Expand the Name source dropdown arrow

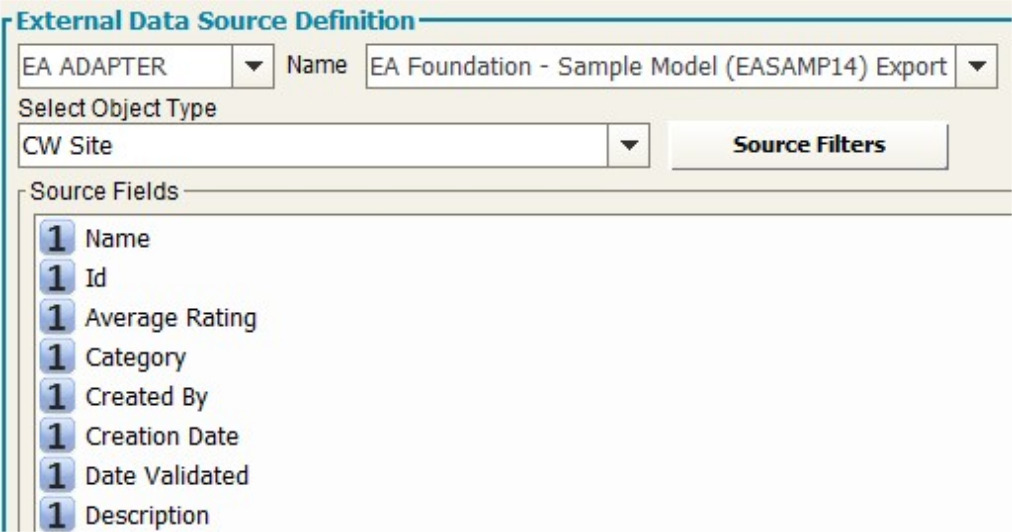click(x=977, y=68)
